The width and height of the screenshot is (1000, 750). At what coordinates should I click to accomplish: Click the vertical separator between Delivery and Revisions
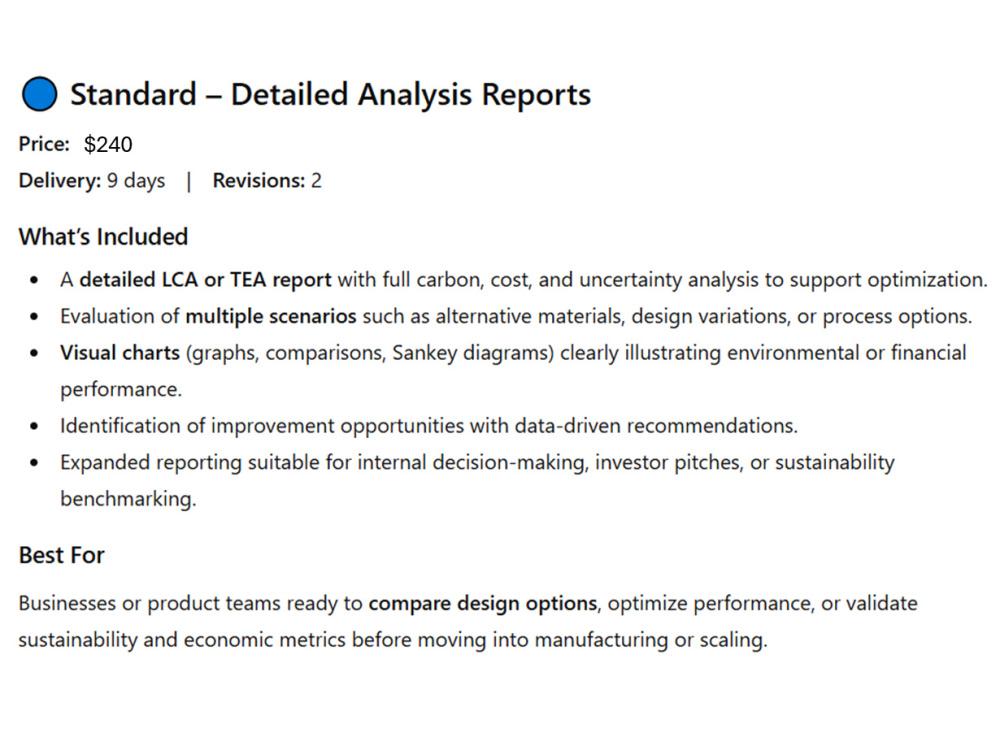(189, 182)
